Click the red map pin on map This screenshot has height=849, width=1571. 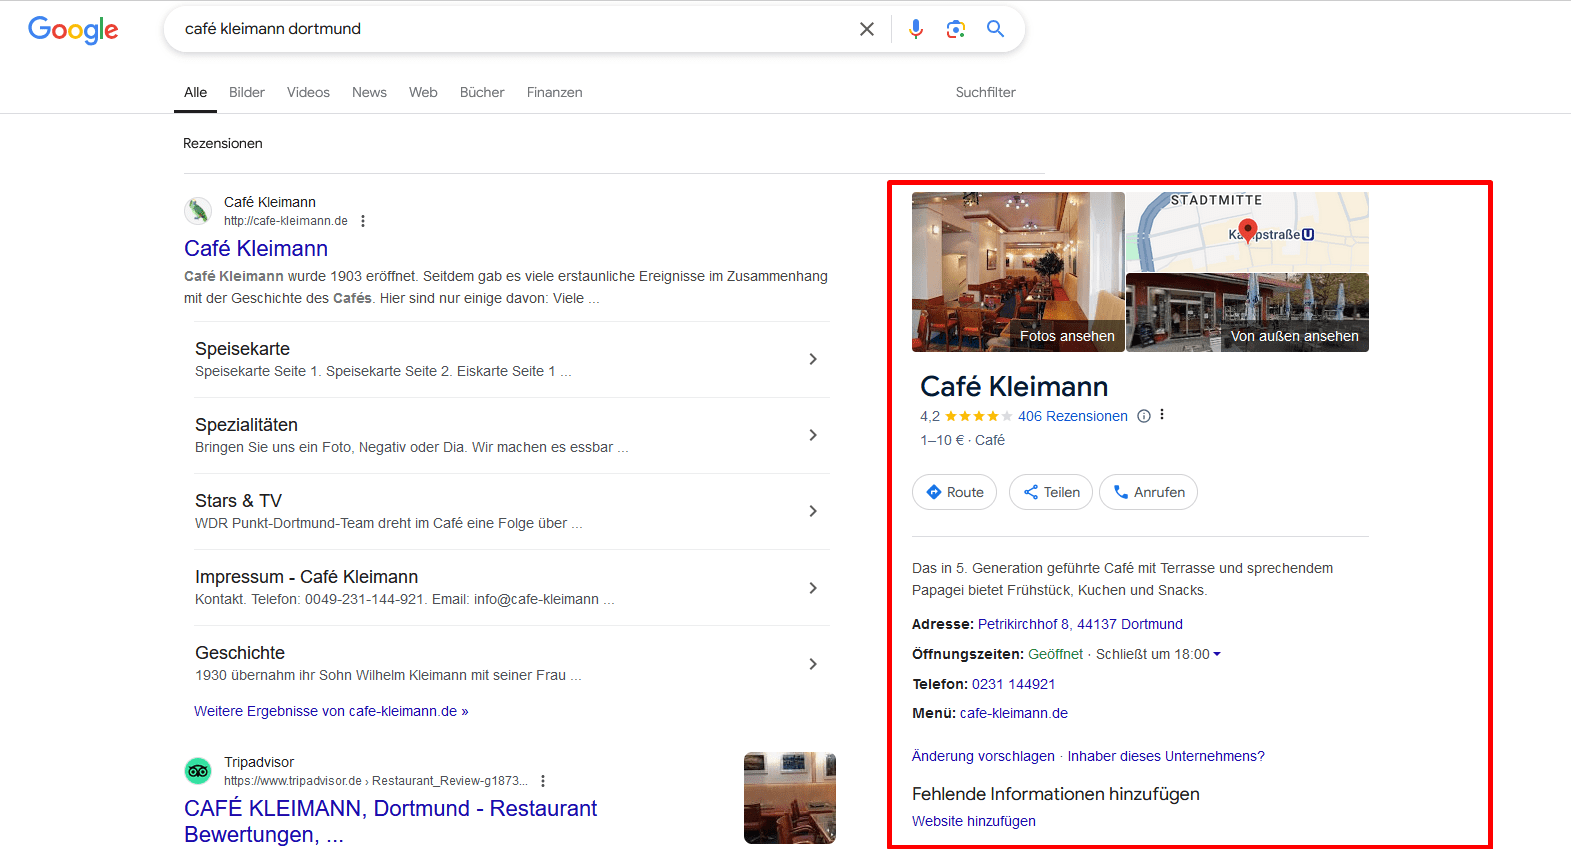(1247, 231)
